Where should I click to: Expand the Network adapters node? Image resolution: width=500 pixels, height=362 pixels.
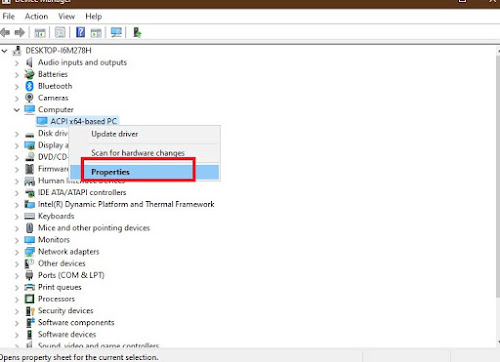click(x=17, y=252)
